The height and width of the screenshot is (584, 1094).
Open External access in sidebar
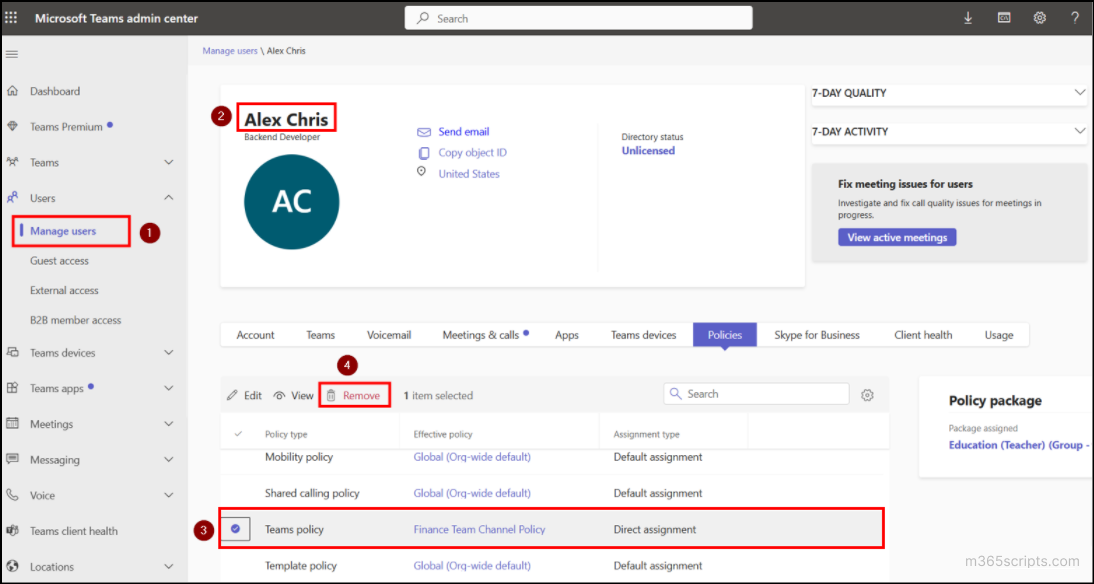[64, 290]
